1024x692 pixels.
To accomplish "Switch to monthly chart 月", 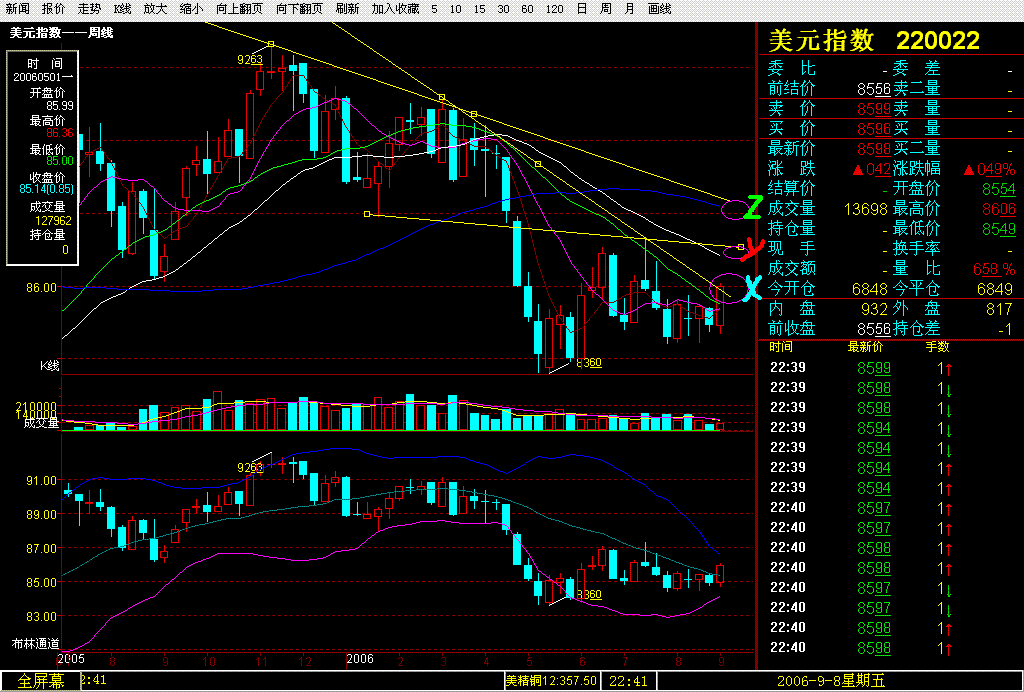I will pos(630,9).
